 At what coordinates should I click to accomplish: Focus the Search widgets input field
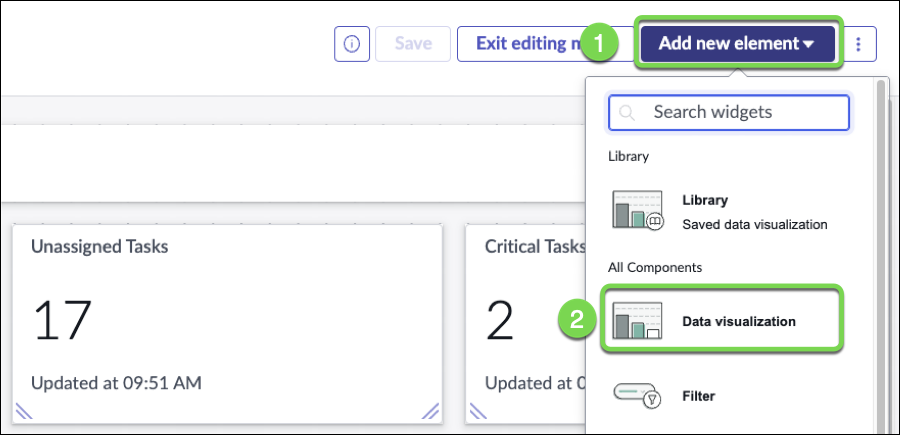(x=740, y=113)
